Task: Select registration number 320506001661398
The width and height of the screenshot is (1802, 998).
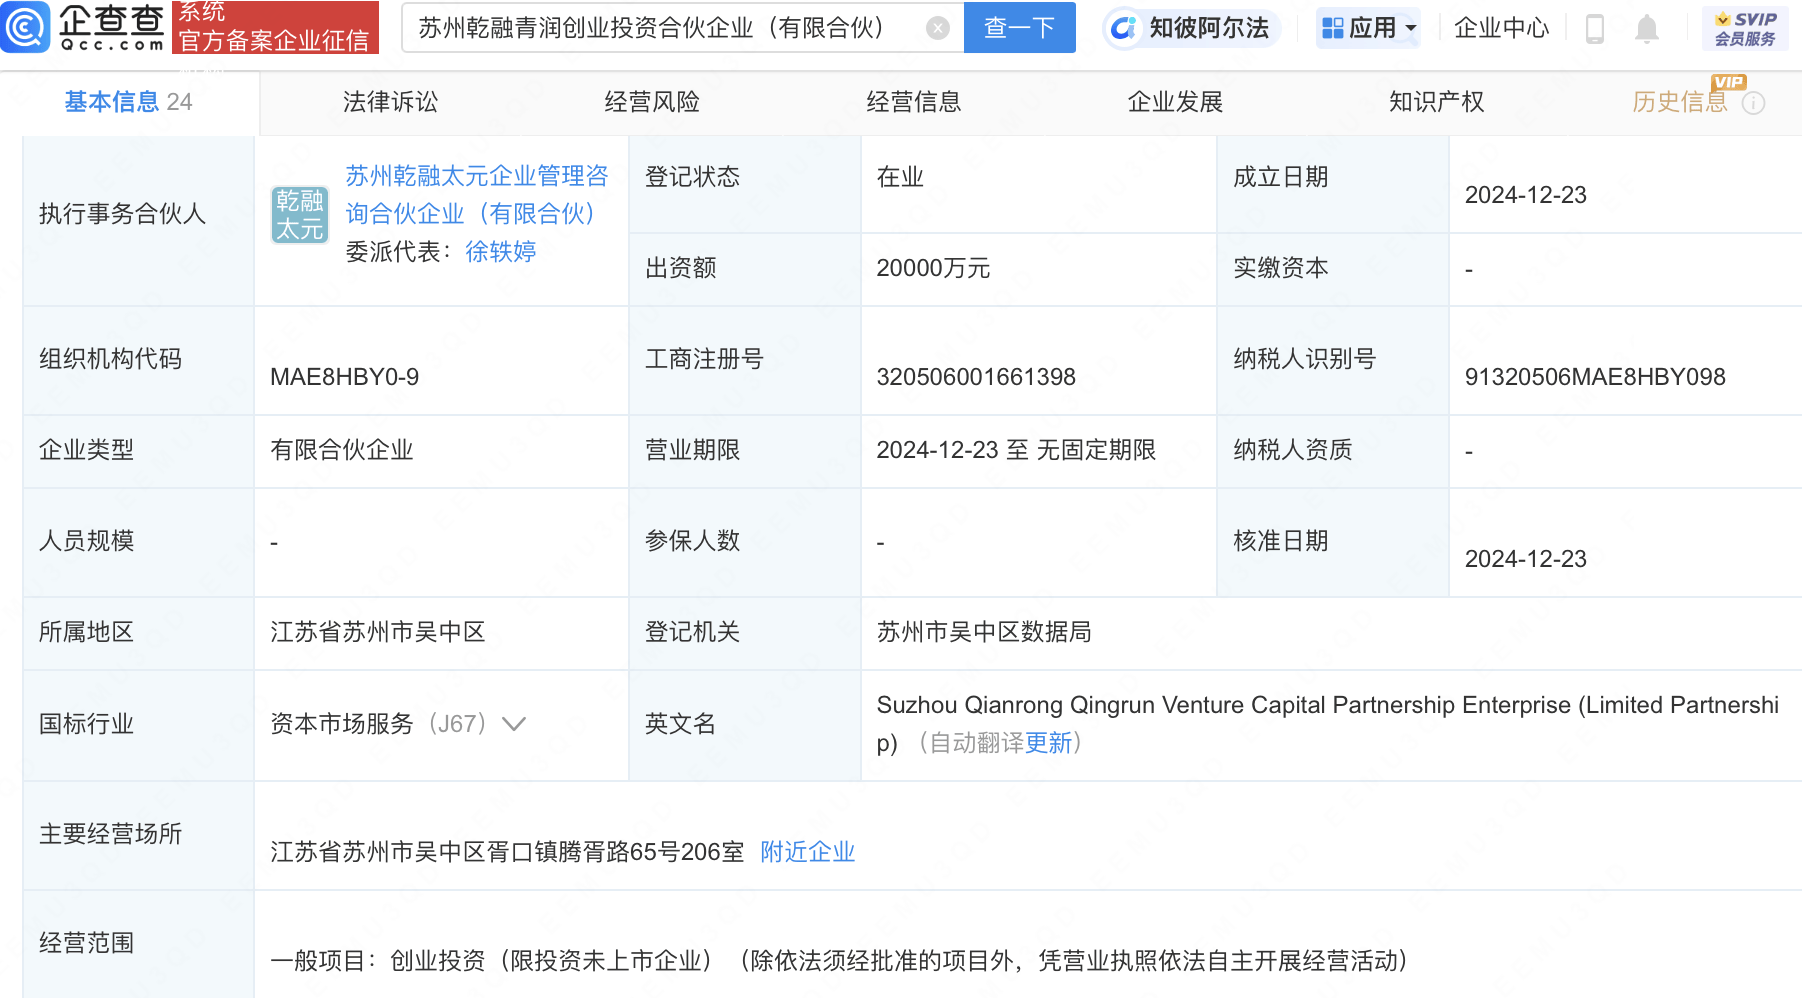Action: pyautogui.click(x=976, y=377)
